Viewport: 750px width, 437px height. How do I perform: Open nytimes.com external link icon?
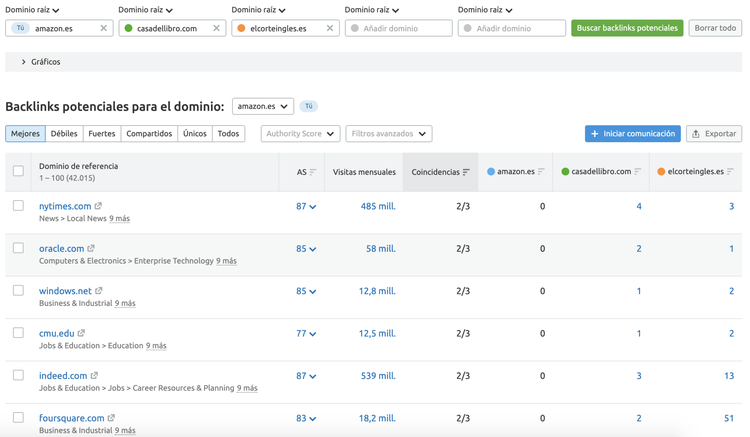pos(98,206)
